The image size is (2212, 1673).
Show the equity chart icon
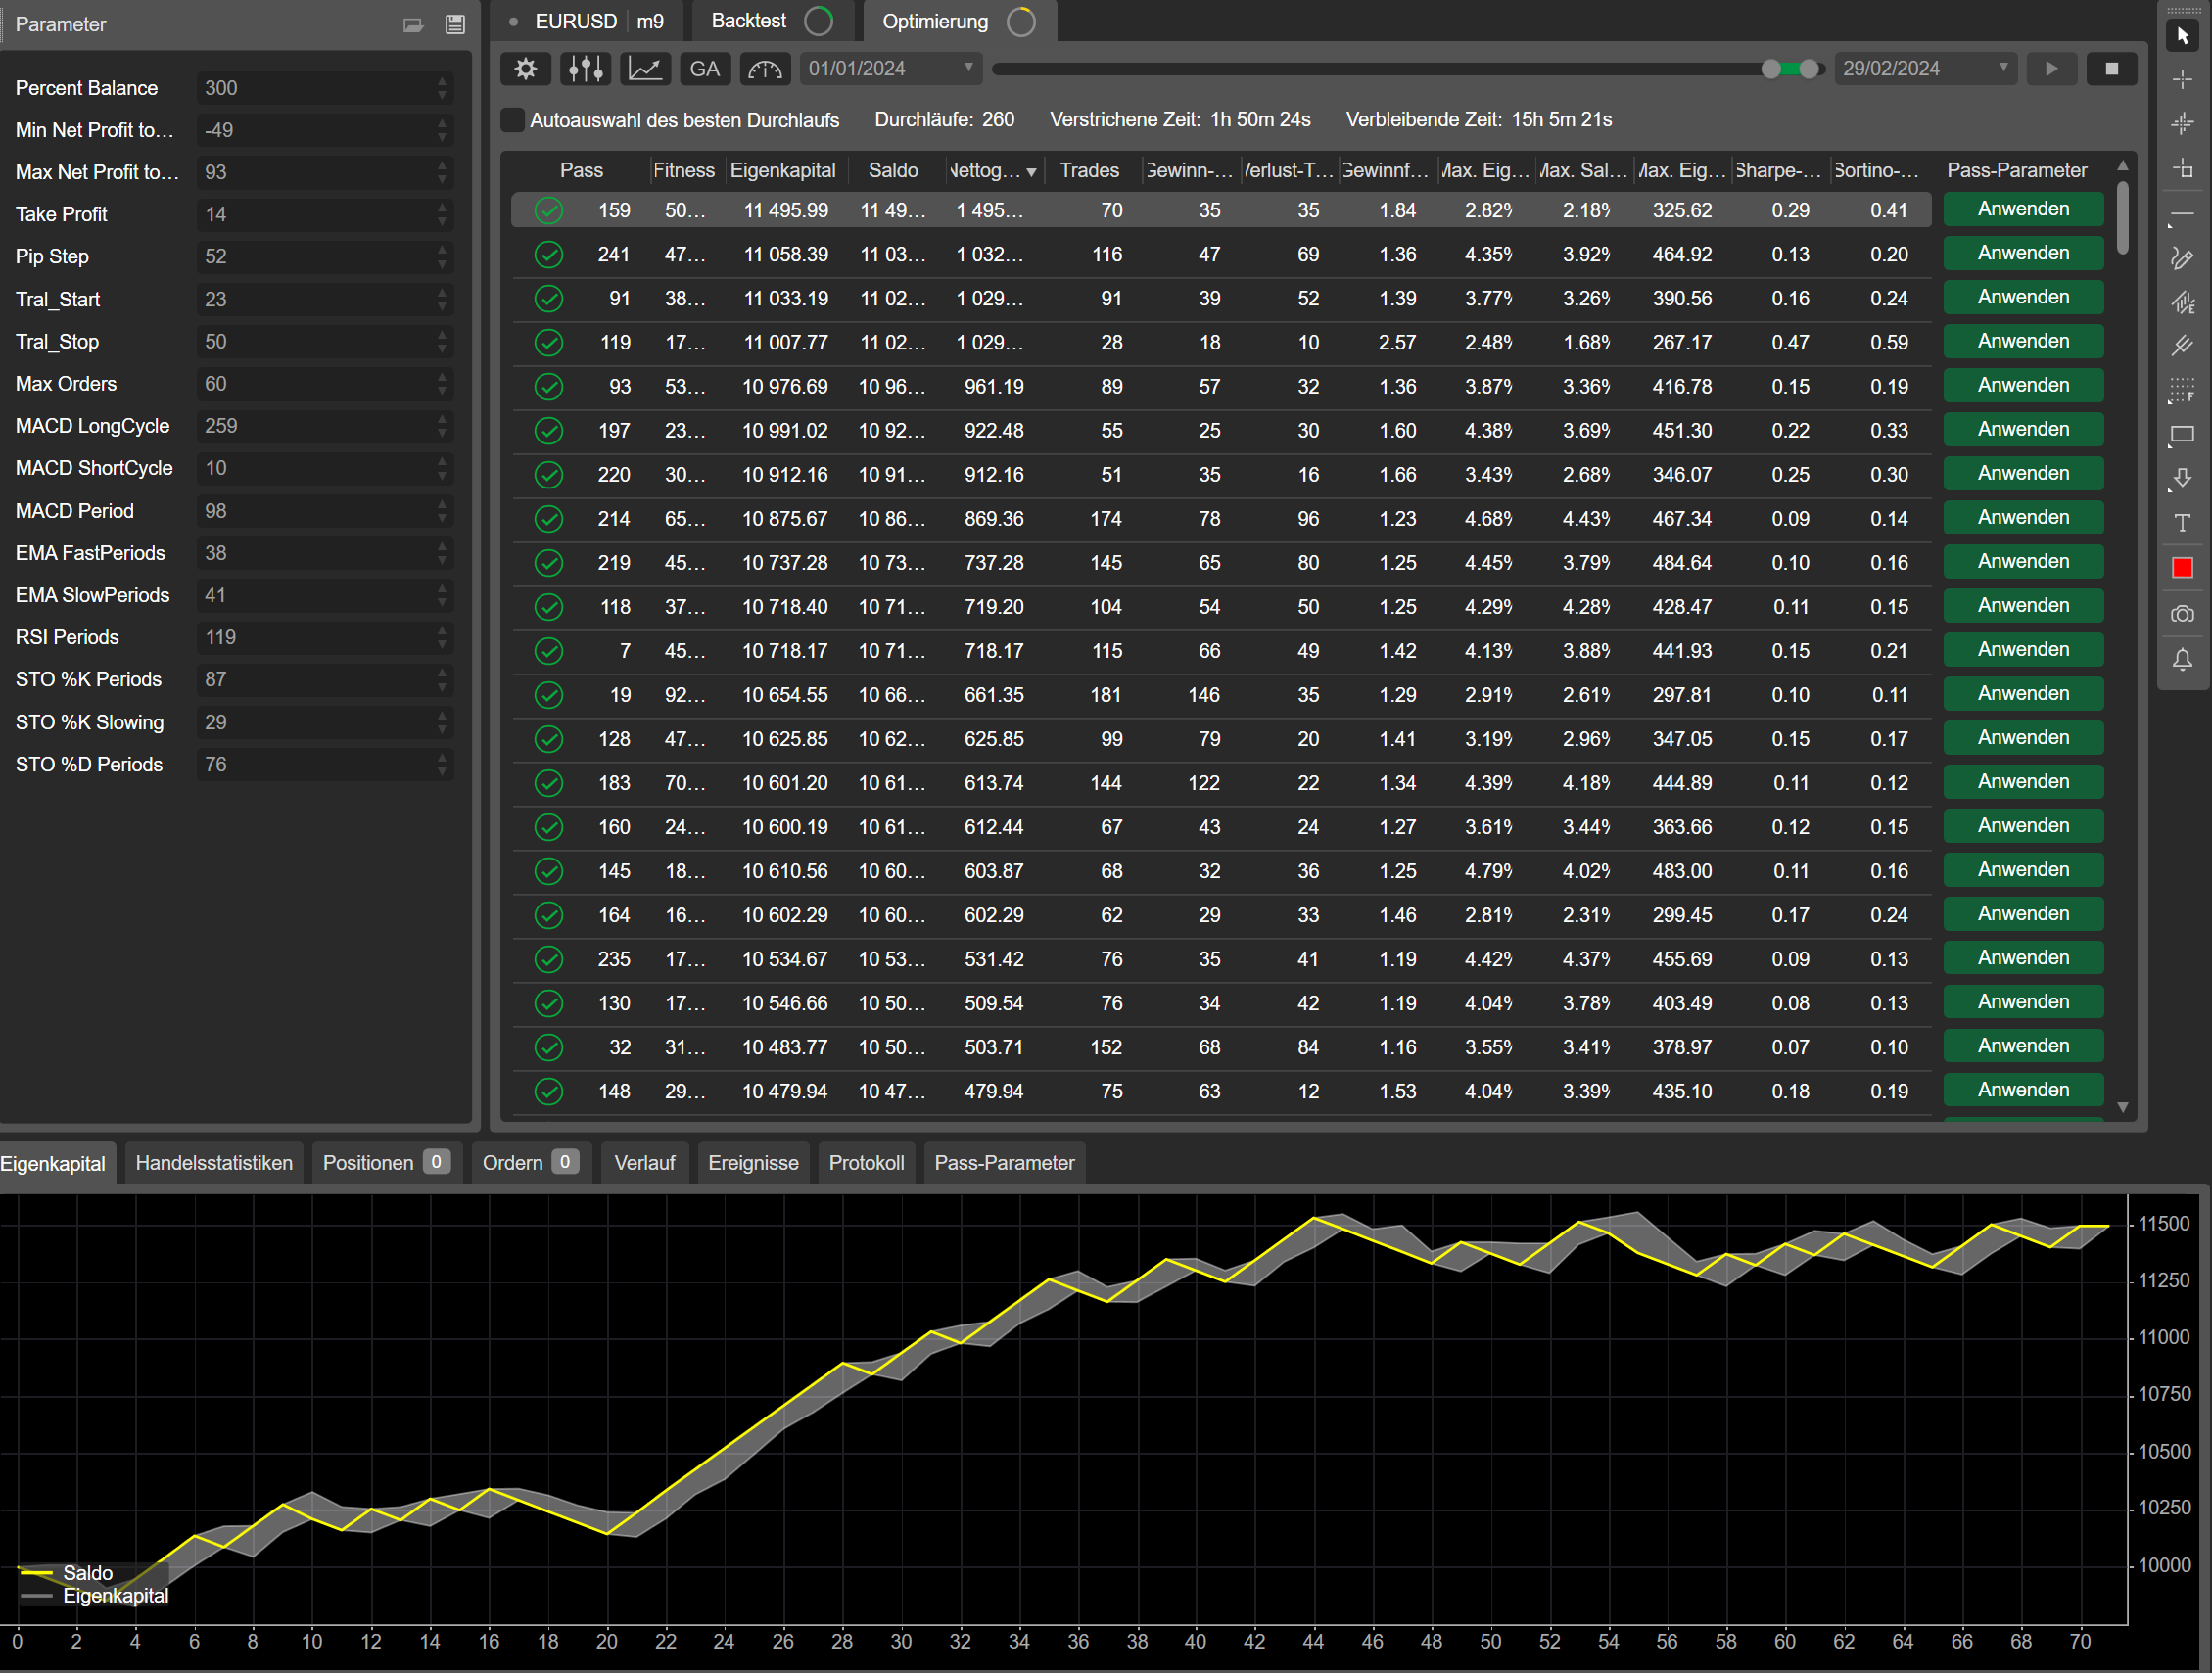(645, 69)
